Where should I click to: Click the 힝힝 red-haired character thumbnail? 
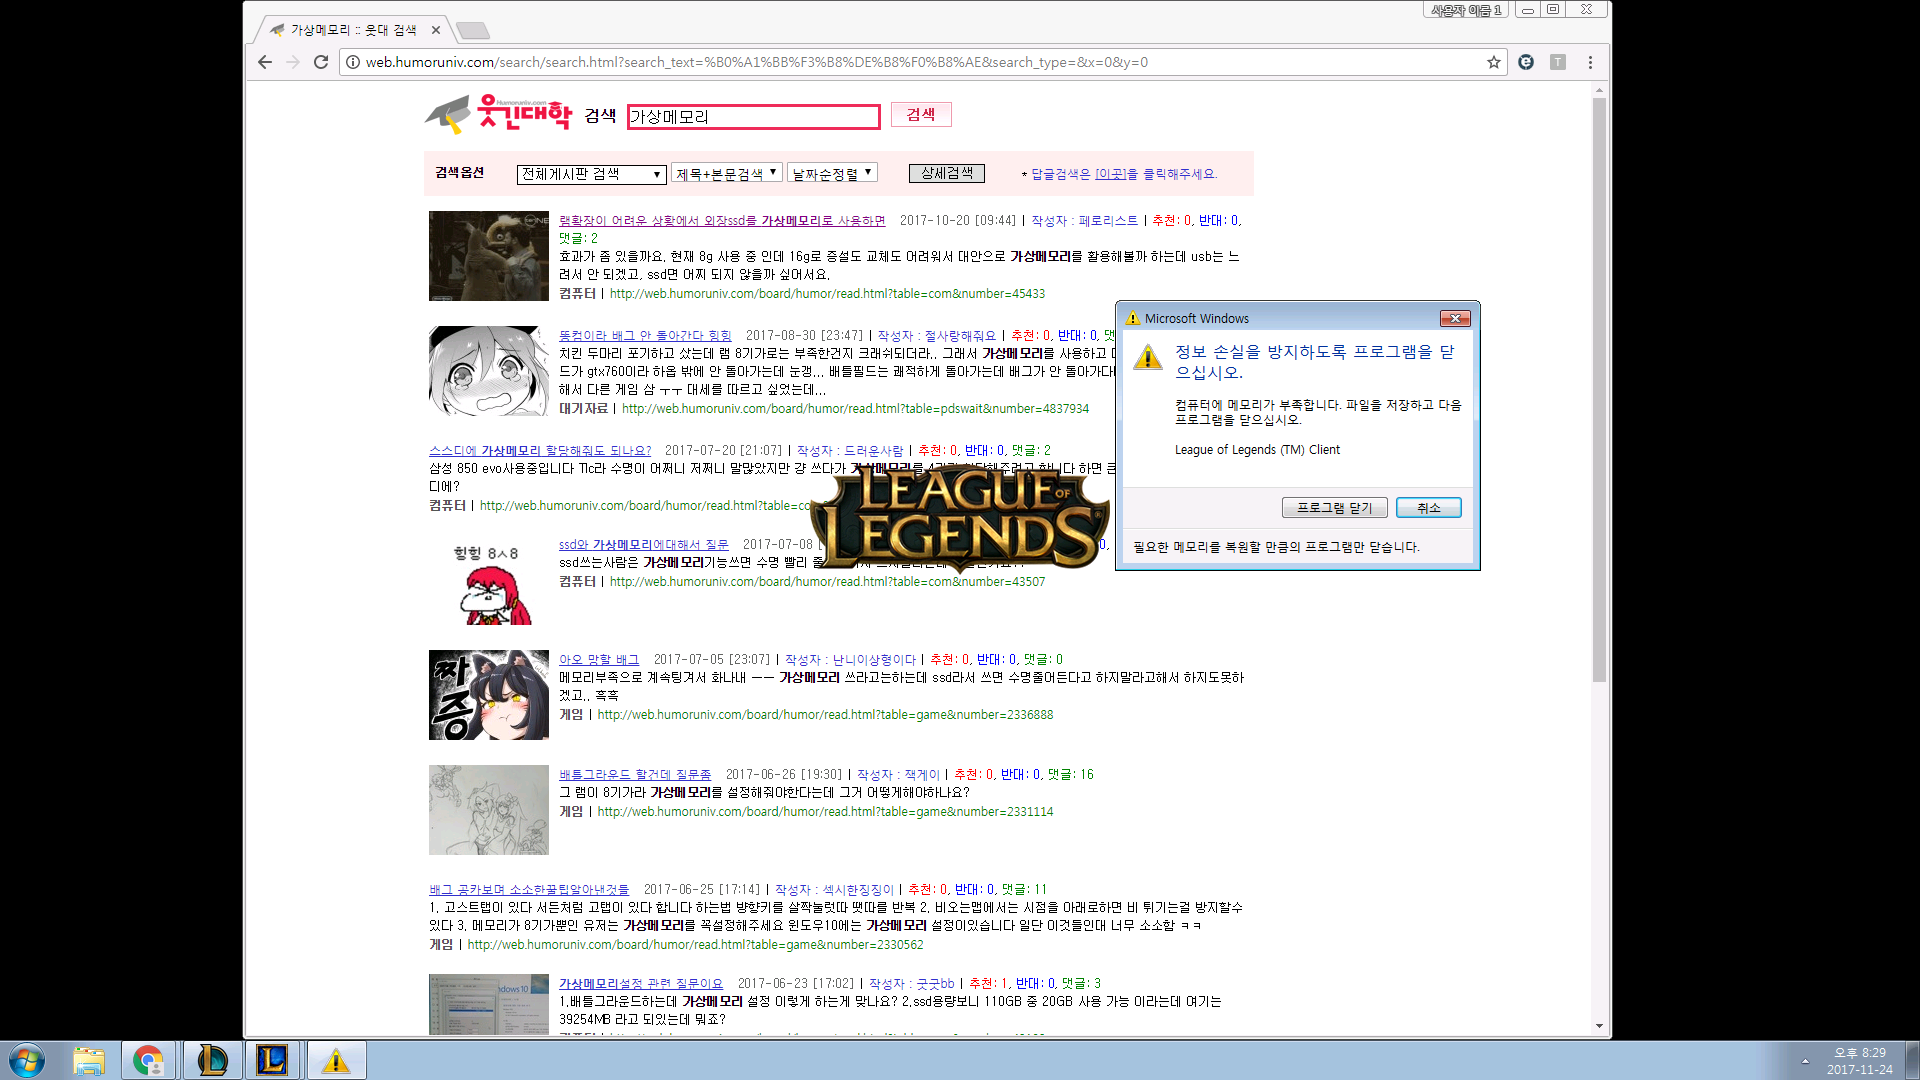click(x=489, y=582)
